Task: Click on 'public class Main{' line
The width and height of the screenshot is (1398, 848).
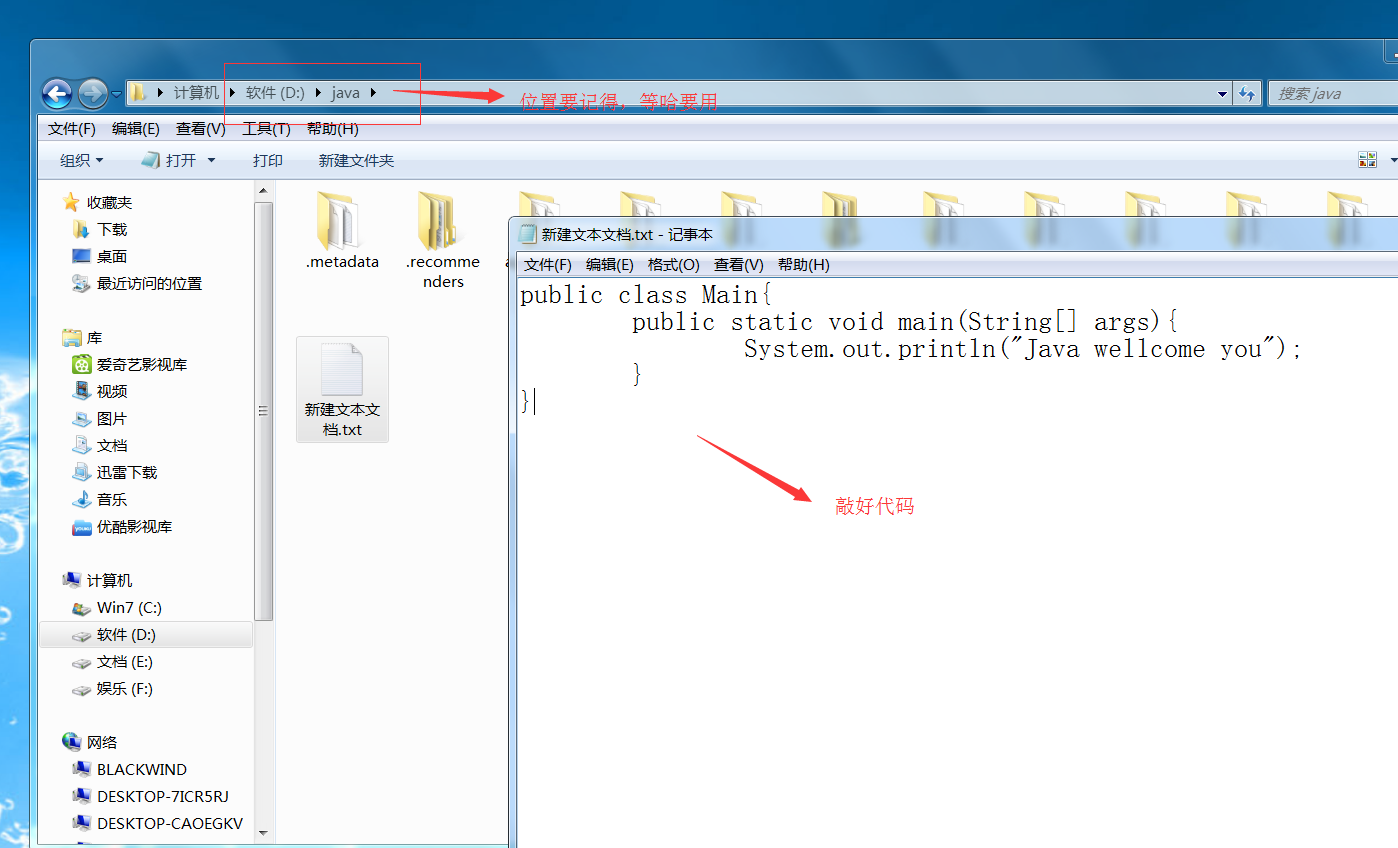Action: point(646,295)
